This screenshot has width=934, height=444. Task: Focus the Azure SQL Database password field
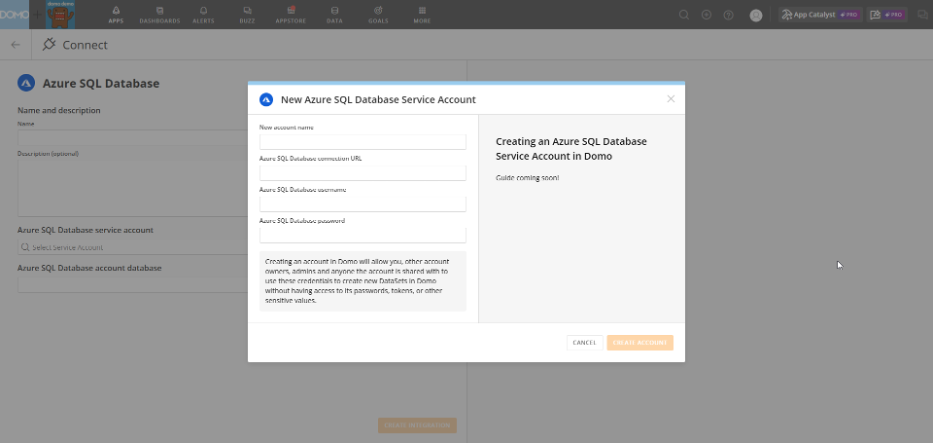tap(363, 235)
